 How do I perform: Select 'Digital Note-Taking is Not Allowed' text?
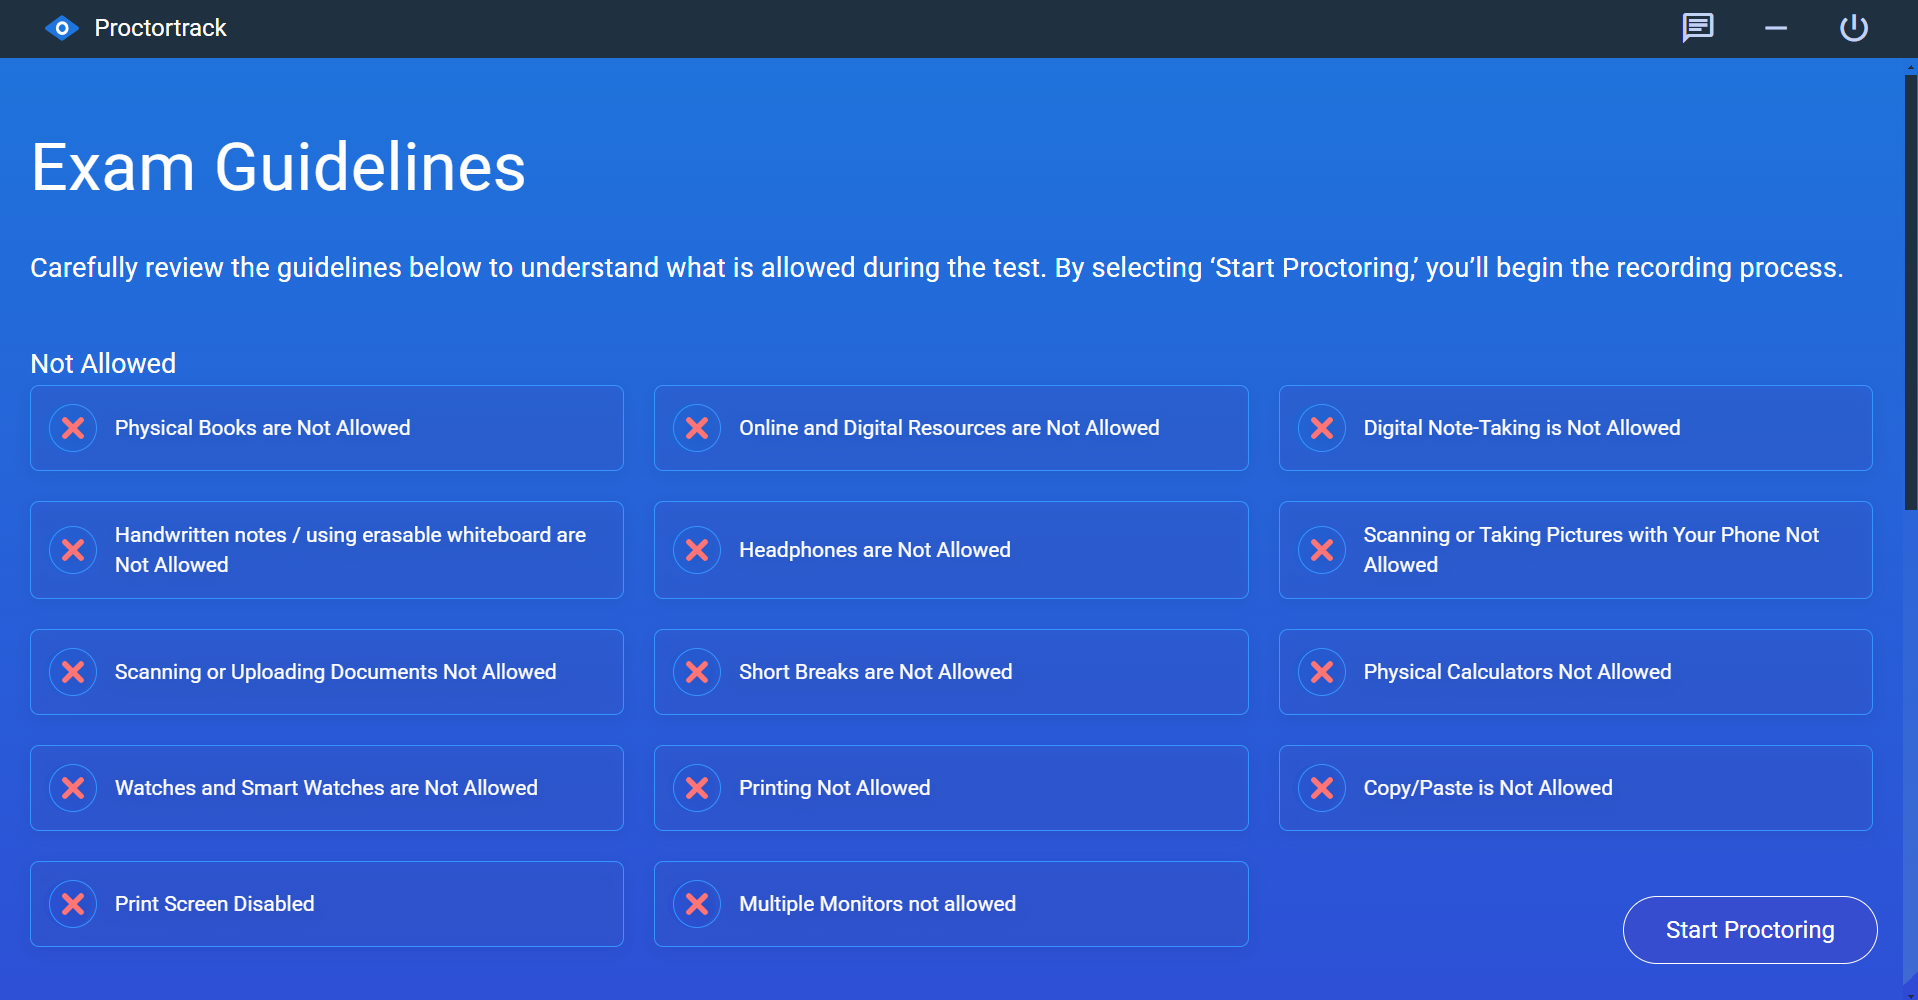(1522, 428)
